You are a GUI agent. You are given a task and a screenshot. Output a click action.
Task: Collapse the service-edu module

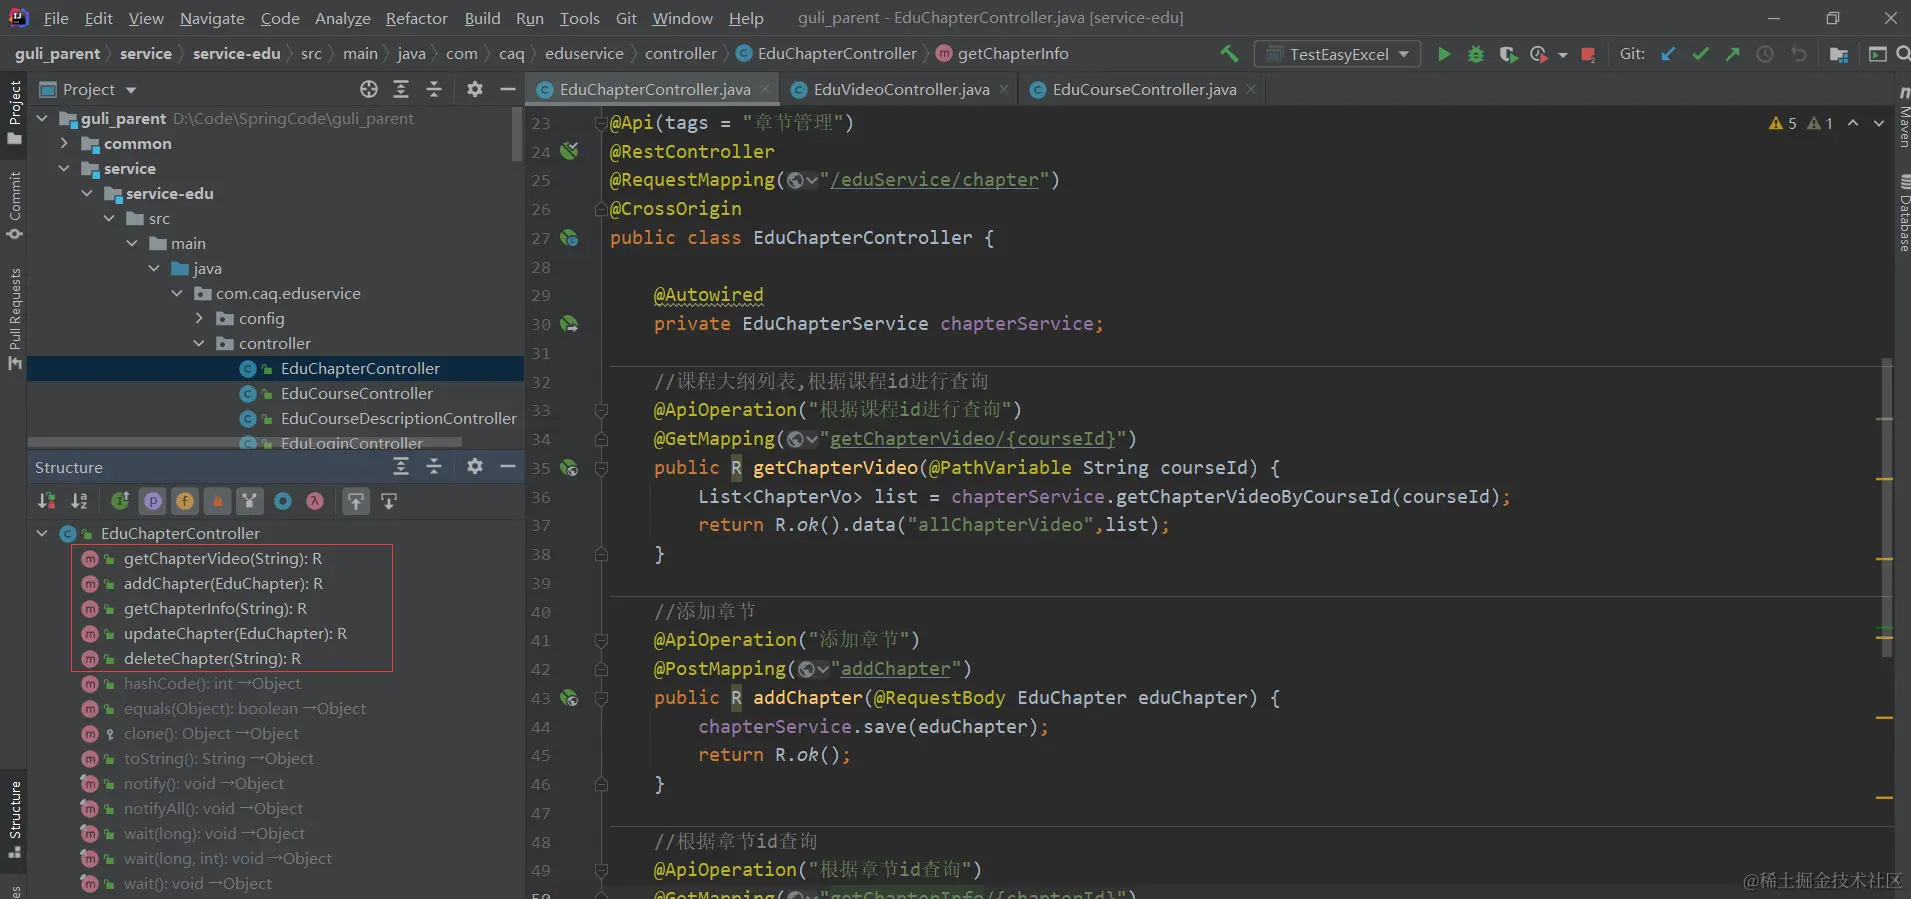point(87,193)
